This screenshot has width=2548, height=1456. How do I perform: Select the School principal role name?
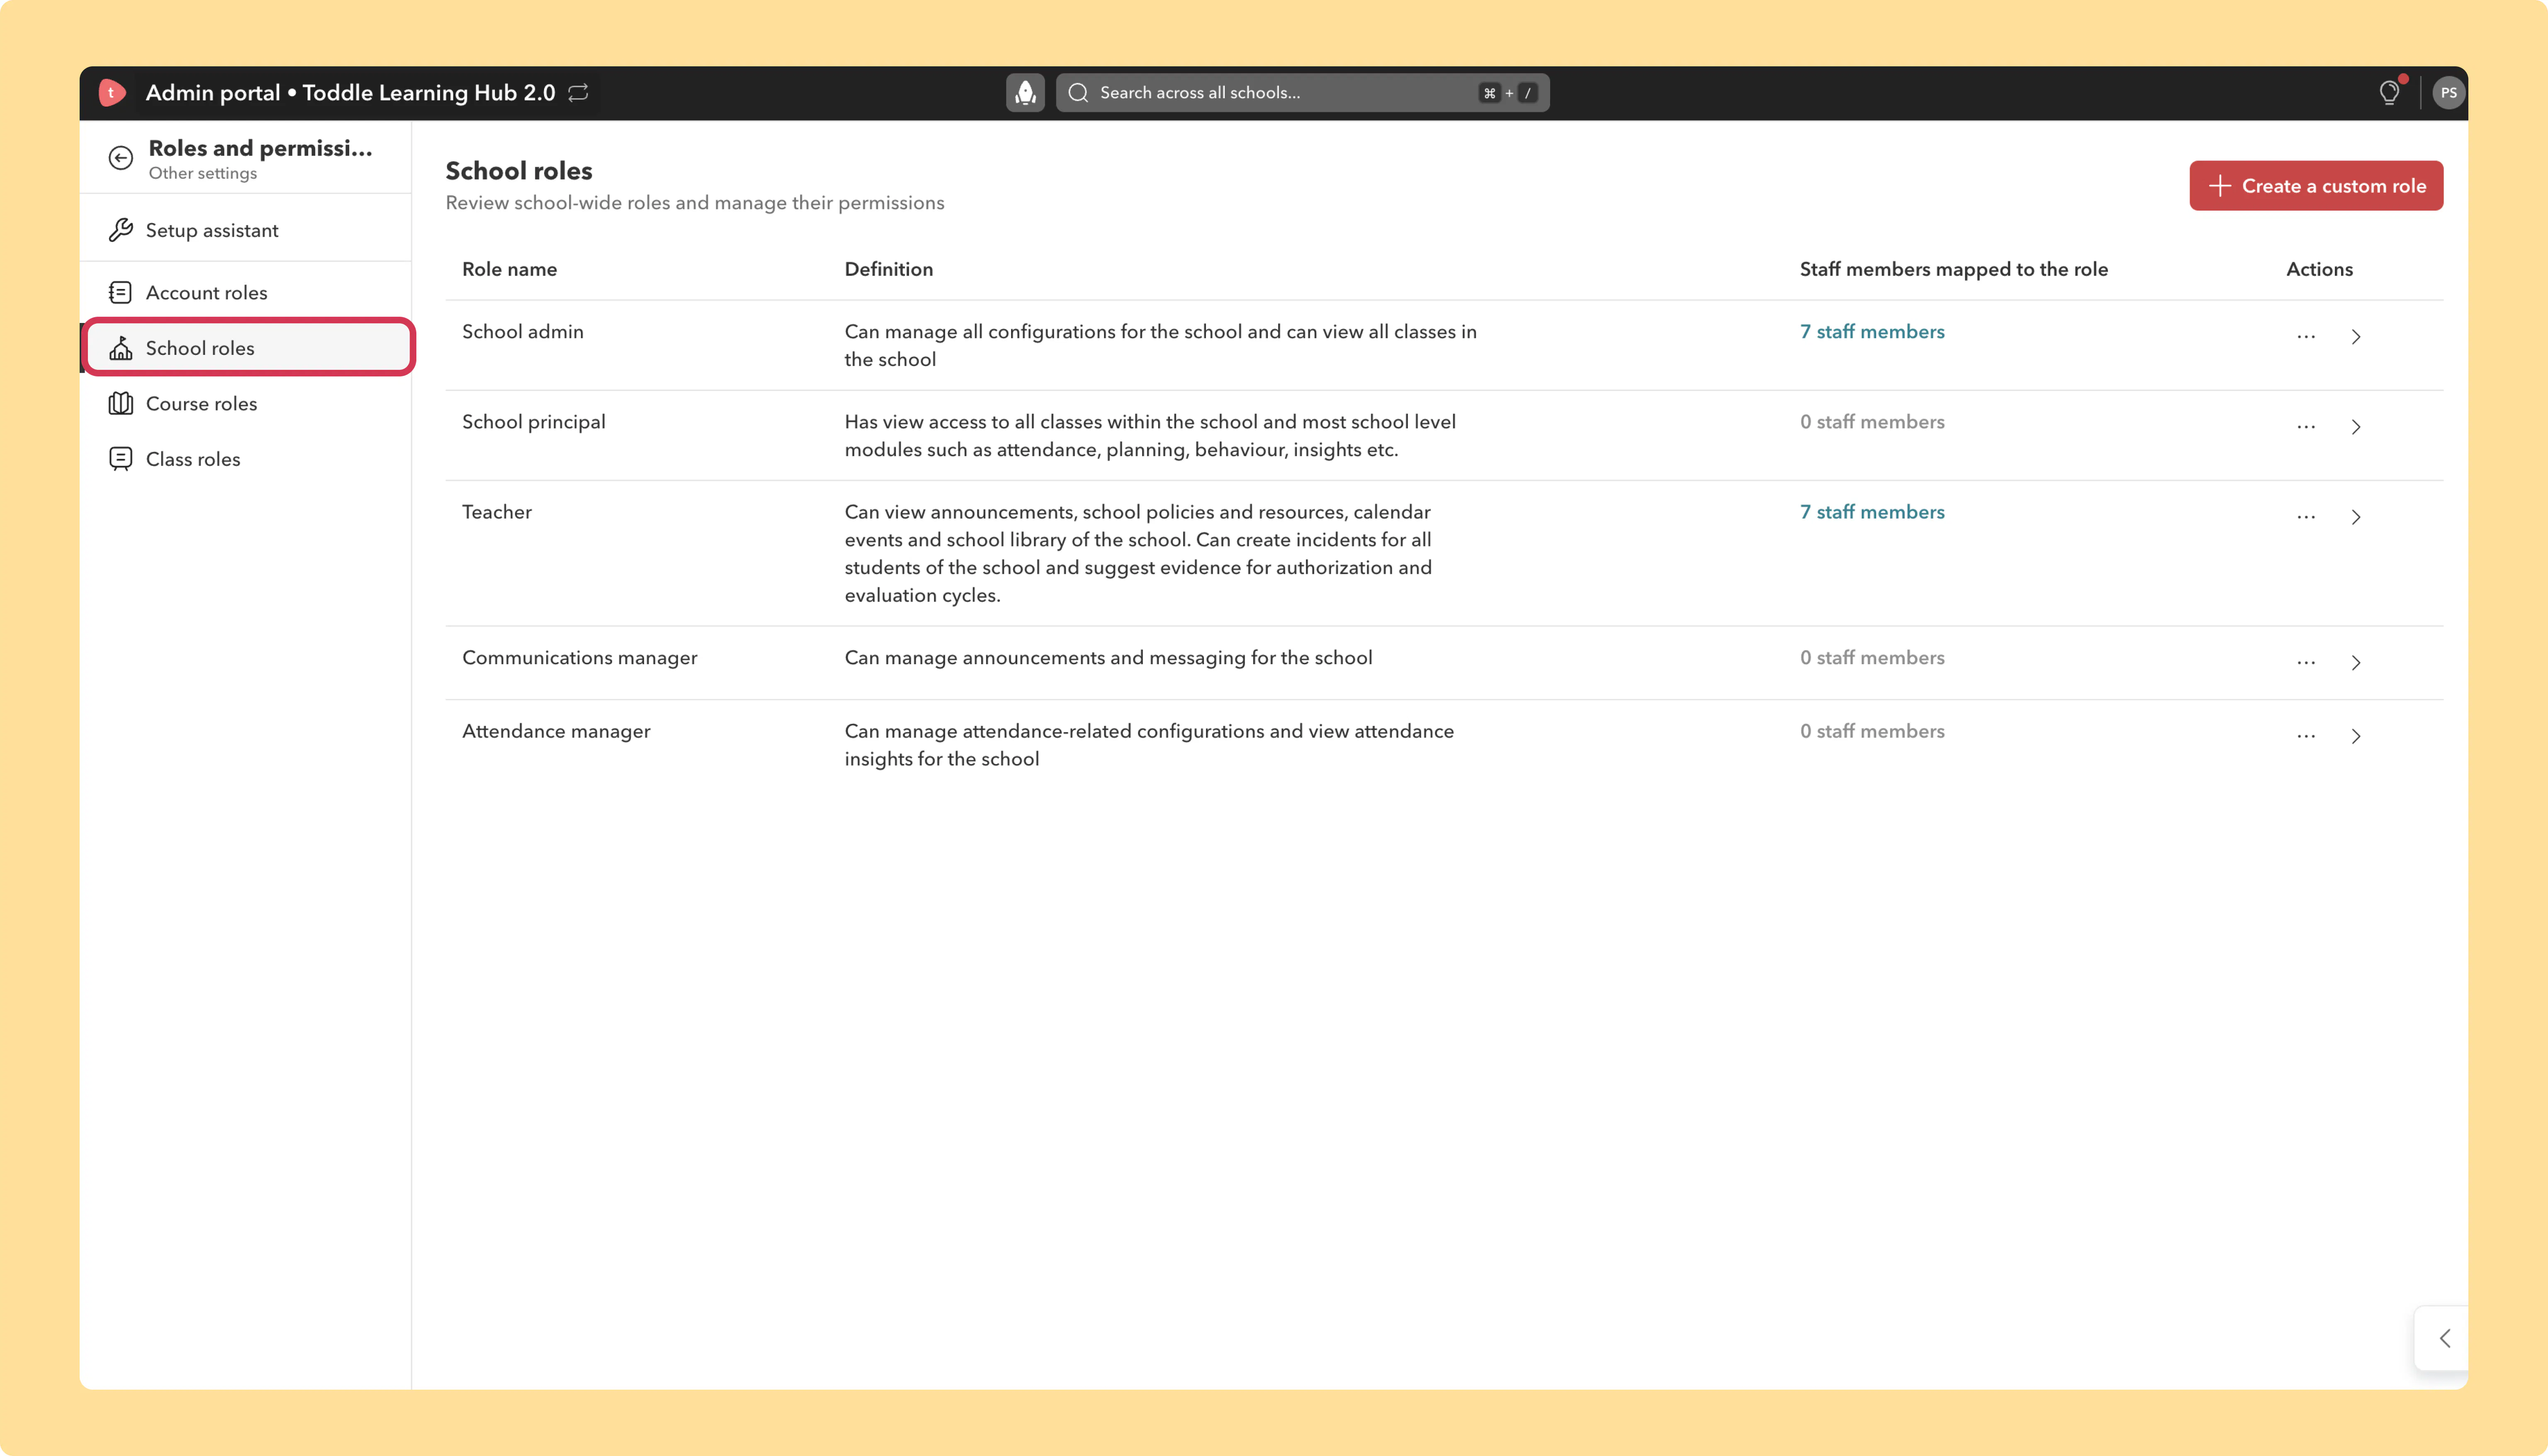534,422
